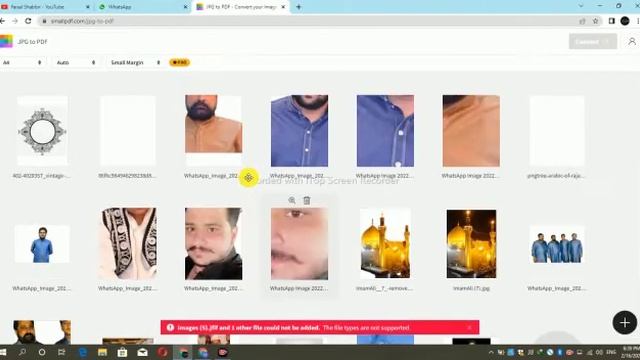Open a new browser tab
640x360 pixels.
tap(298, 7)
